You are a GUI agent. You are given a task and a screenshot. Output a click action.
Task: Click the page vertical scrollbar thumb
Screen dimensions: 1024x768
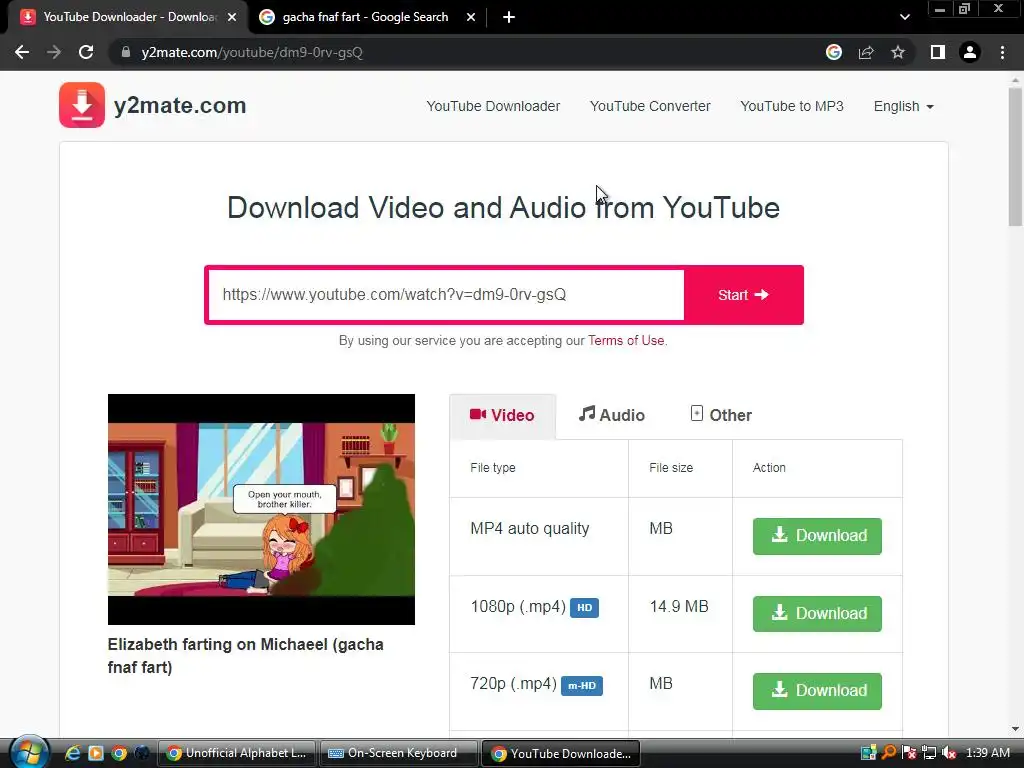point(1015,157)
